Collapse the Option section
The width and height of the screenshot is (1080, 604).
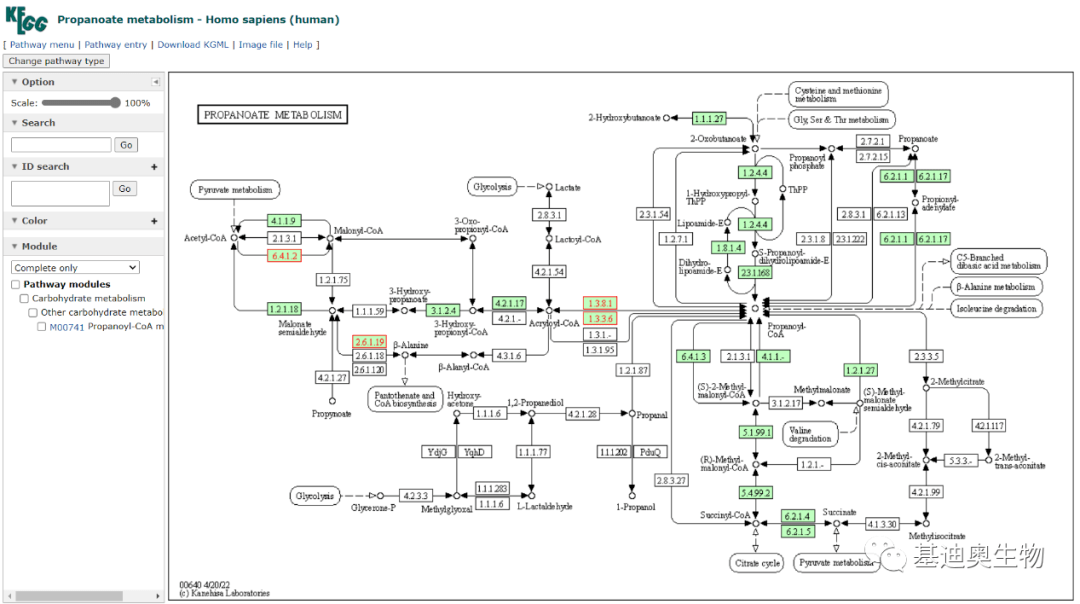point(15,82)
